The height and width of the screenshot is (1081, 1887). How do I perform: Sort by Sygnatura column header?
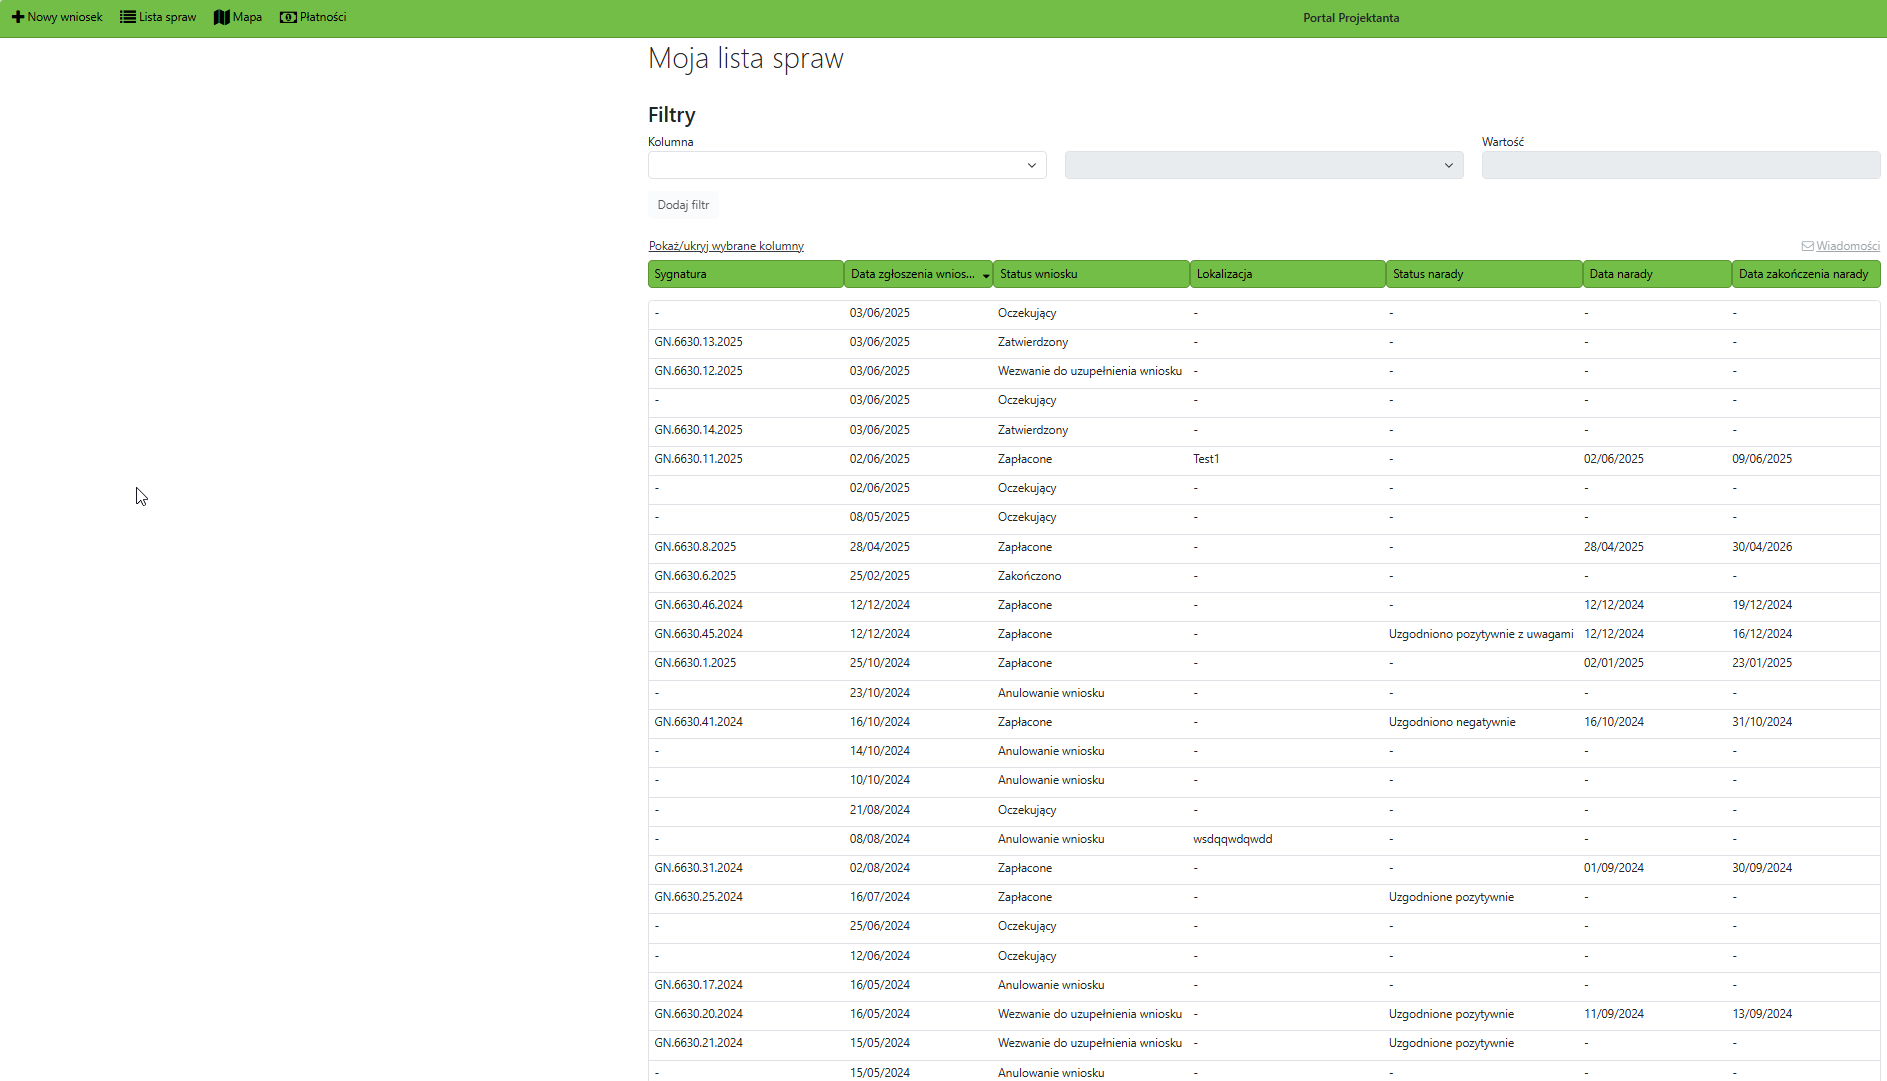click(x=745, y=274)
